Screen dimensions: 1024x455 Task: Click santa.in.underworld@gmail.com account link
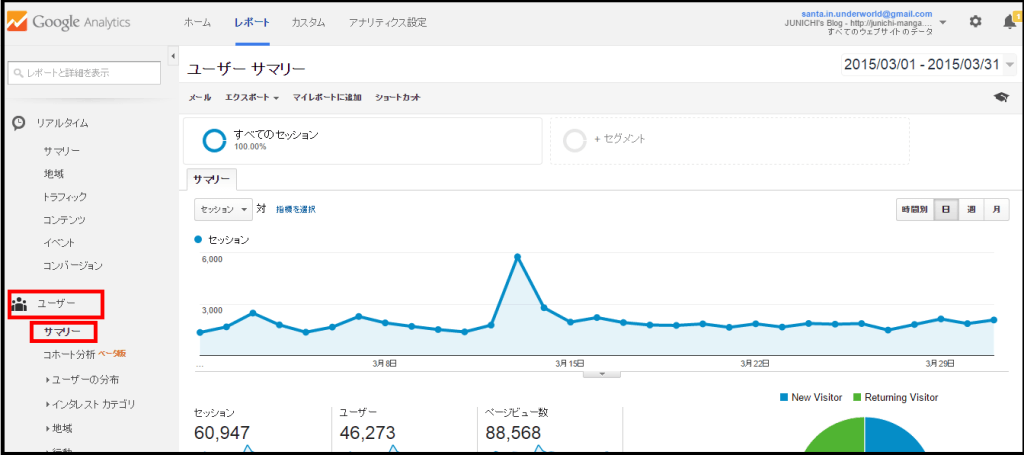[x=867, y=13]
